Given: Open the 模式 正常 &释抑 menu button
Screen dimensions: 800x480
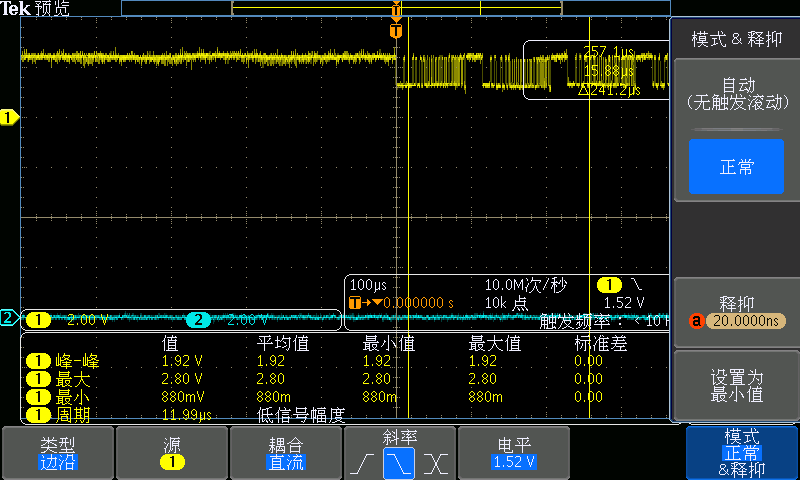Looking at the screenshot, I should coord(742,453).
